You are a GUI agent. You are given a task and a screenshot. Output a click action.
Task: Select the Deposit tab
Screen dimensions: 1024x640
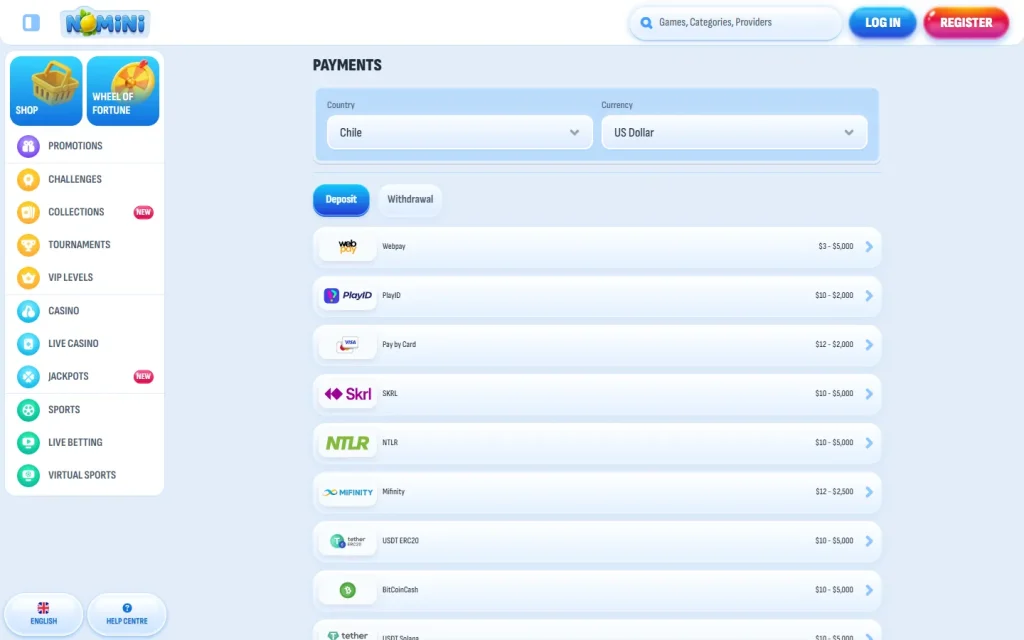pyautogui.click(x=341, y=199)
